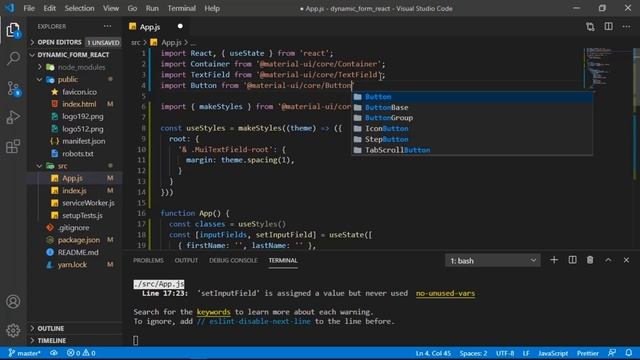The width and height of the screenshot is (640, 360).
Task: Open the Selection menu
Action: (x=79, y=8)
